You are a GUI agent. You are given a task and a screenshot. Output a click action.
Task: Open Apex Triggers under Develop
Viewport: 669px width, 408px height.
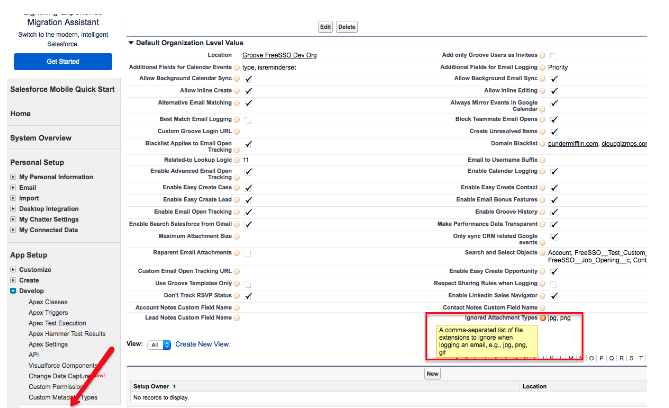click(x=48, y=312)
